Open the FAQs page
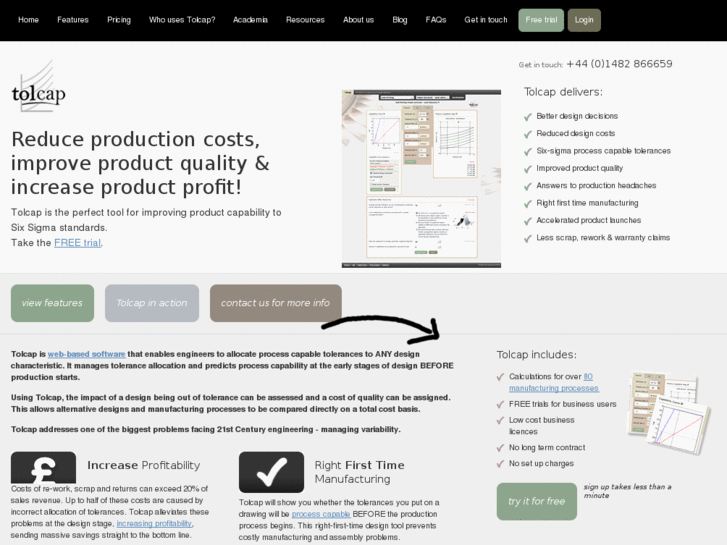The height and width of the screenshot is (545, 727). point(436,20)
